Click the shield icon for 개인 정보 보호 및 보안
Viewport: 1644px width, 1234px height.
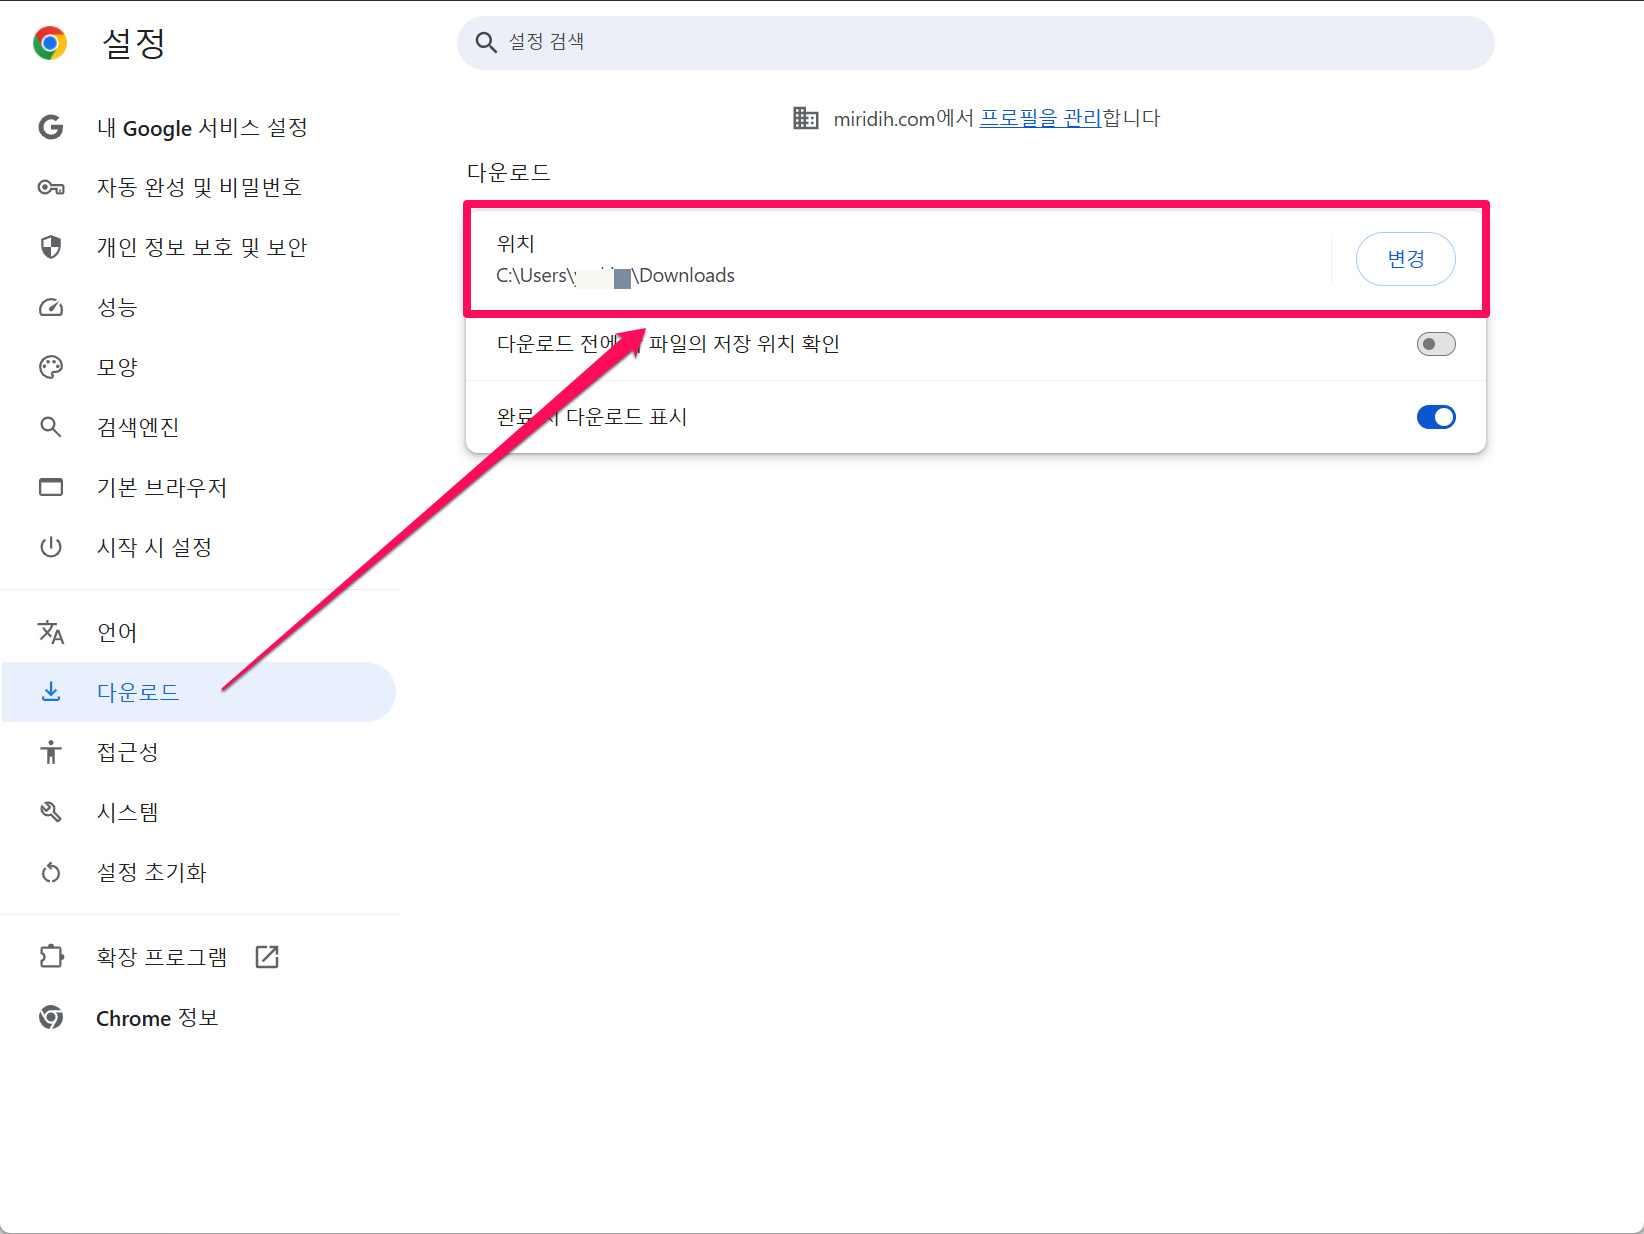click(x=51, y=247)
